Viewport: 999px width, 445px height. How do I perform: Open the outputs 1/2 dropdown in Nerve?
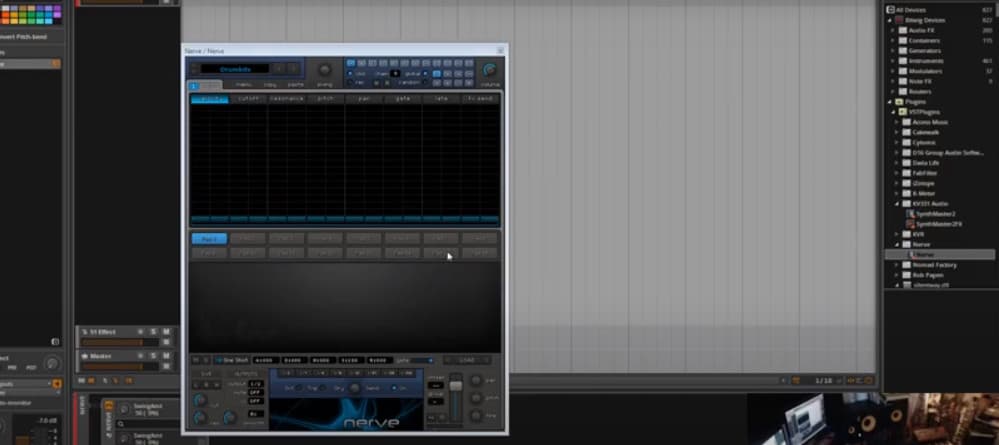tap(255, 384)
